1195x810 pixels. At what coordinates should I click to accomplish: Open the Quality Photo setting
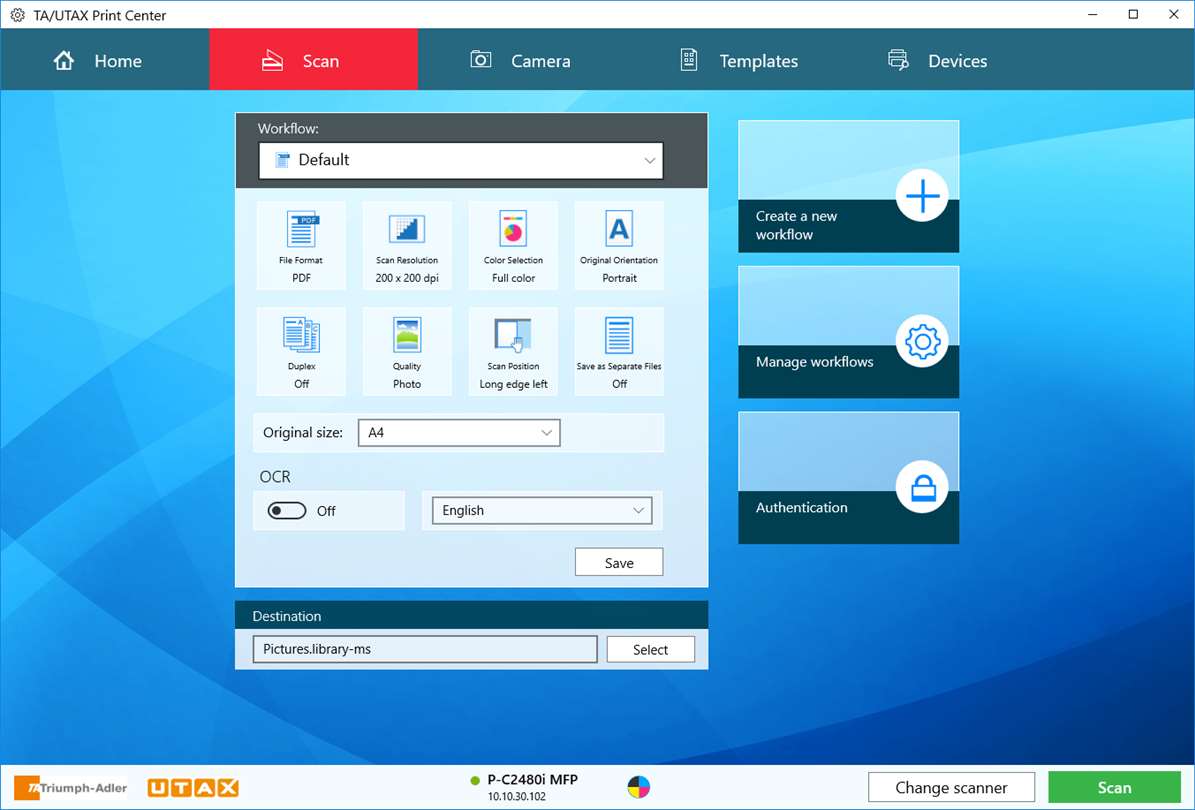tap(407, 351)
